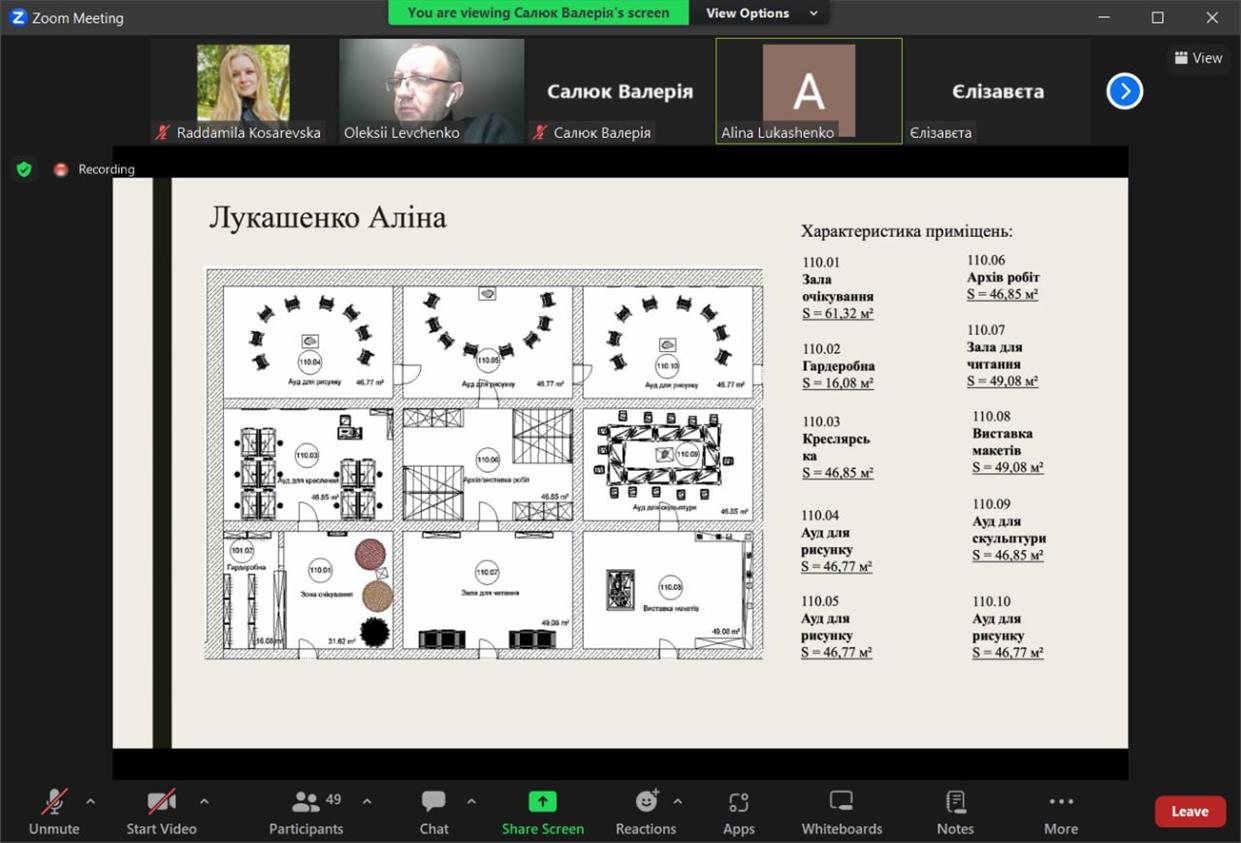Expand chat options arrow
The height and width of the screenshot is (843, 1241).
(x=471, y=801)
